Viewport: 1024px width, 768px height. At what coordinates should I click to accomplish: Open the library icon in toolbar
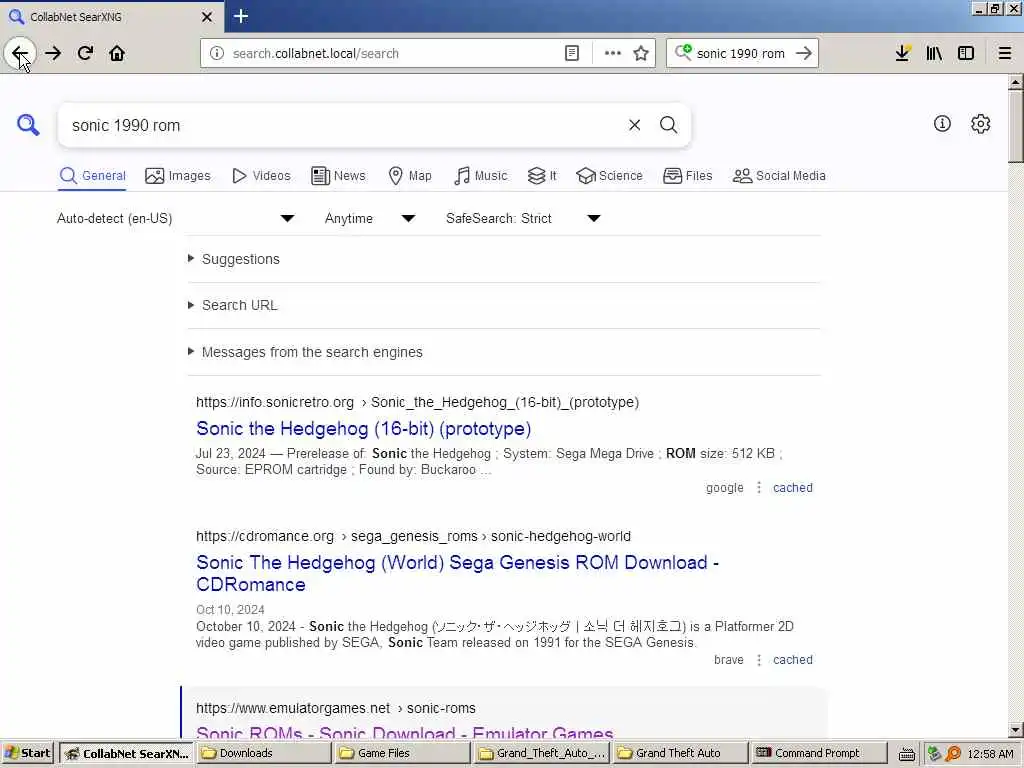click(934, 53)
